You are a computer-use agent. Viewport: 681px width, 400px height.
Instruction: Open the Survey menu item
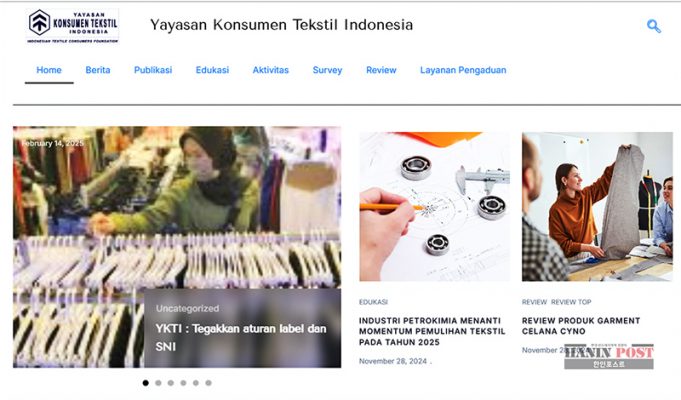[327, 70]
